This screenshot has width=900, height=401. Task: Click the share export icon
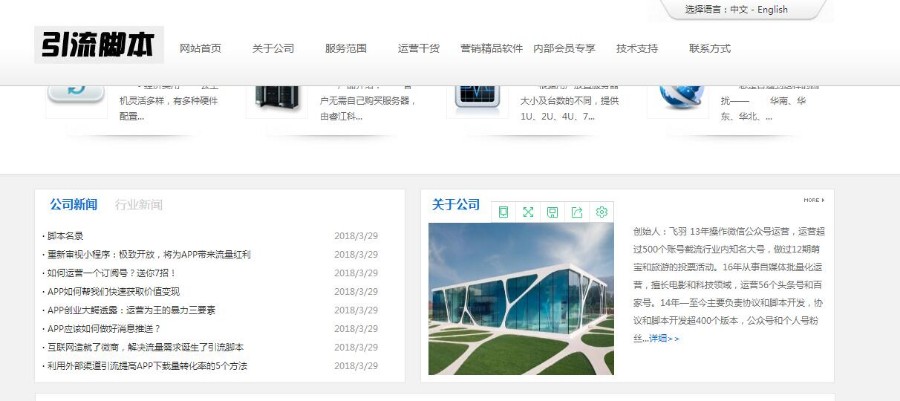(577, 212)
